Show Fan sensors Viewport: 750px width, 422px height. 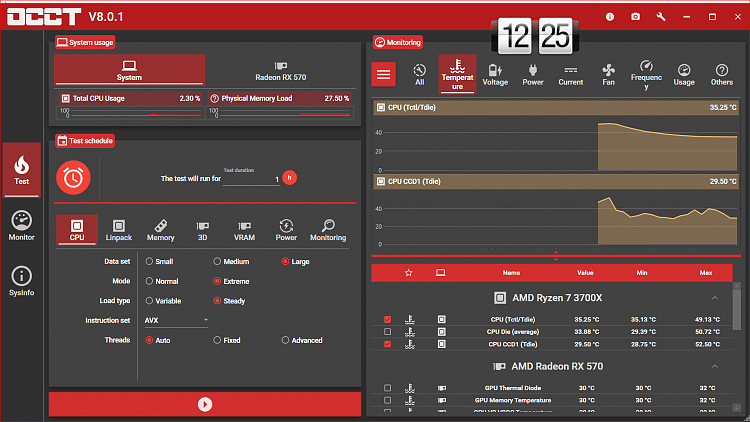click(608, 75)
